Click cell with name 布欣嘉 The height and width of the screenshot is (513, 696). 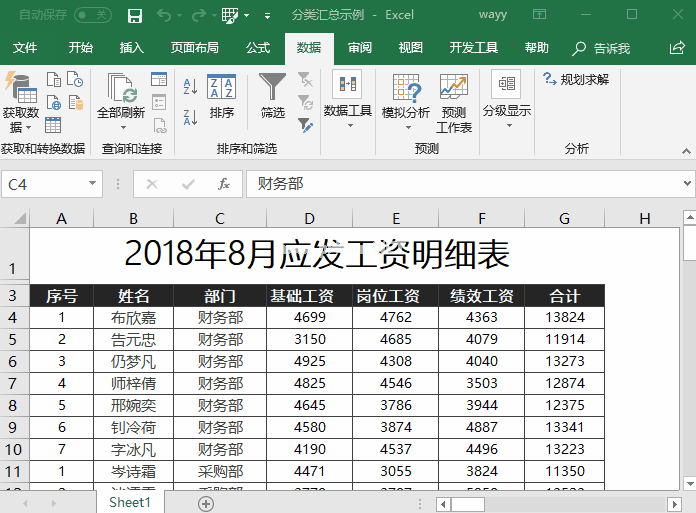[133, 318]
